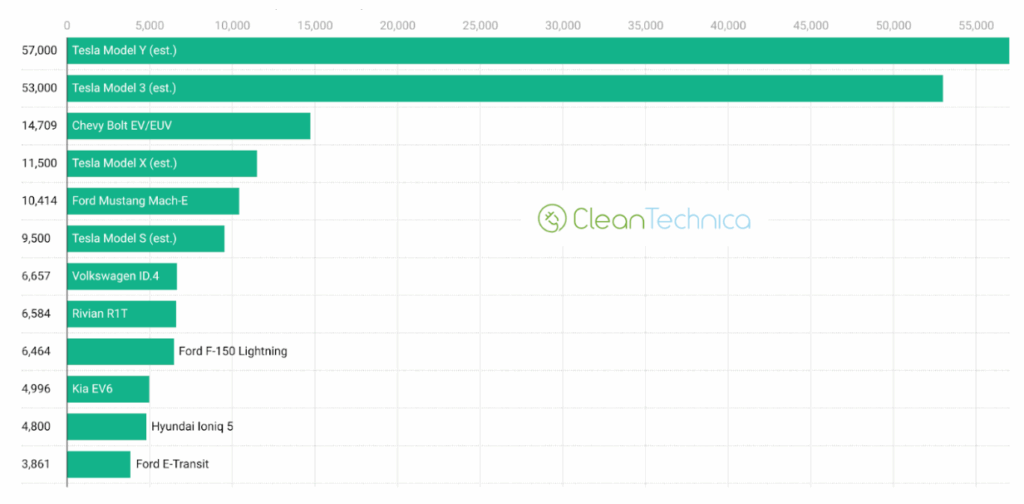Click the value 4,996
This screenshot has height=504, width=1024.
[36, 389]
